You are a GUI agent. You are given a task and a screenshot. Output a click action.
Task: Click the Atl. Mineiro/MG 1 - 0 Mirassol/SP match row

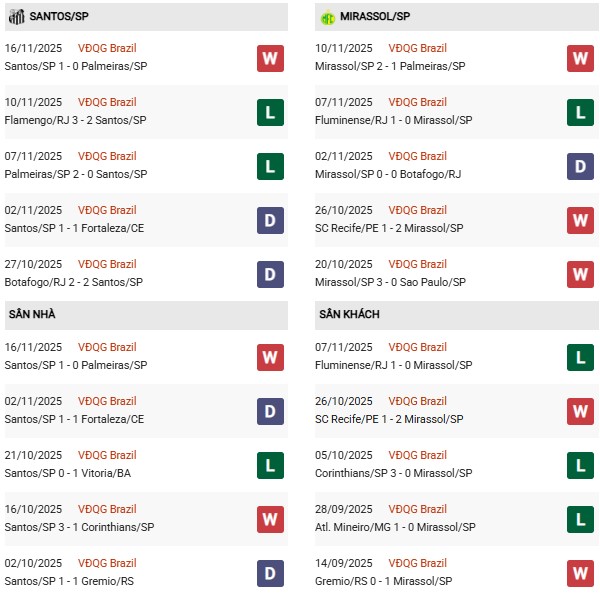pos(393,527)
